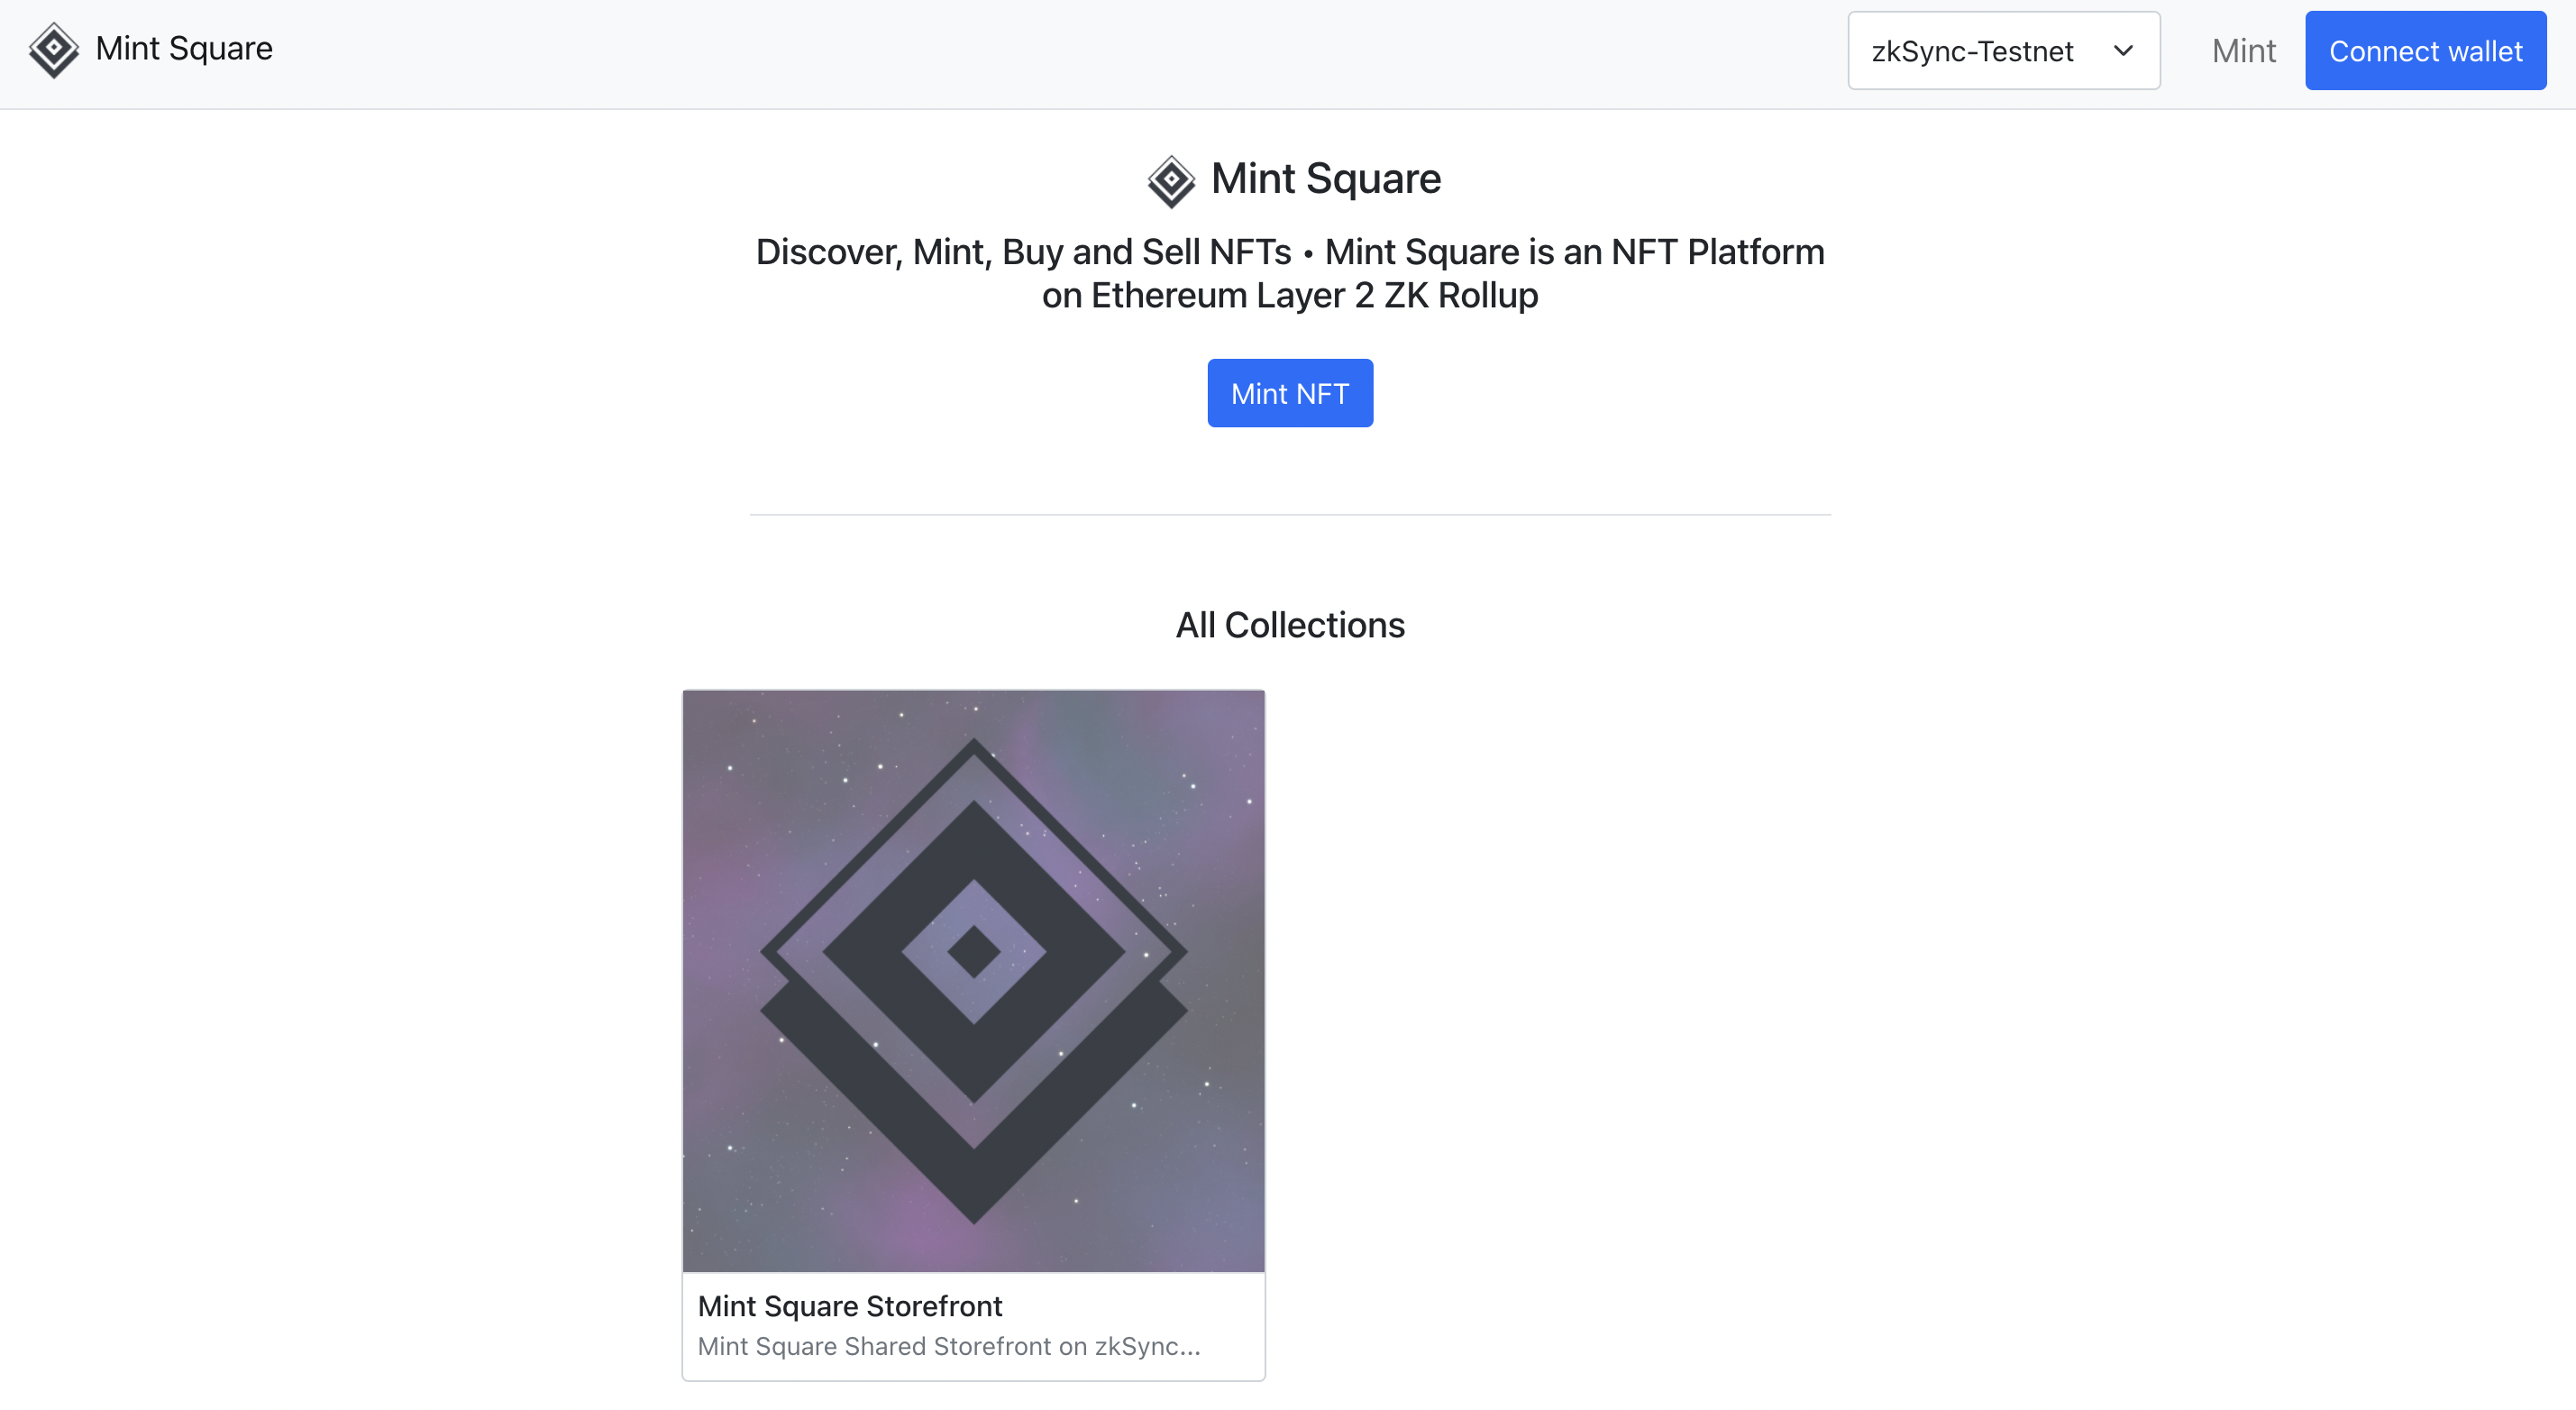Screen dimensions: 2576x1410
Task: Open the zkSync-Testnet network dropdown
Action: point(2003,51)
